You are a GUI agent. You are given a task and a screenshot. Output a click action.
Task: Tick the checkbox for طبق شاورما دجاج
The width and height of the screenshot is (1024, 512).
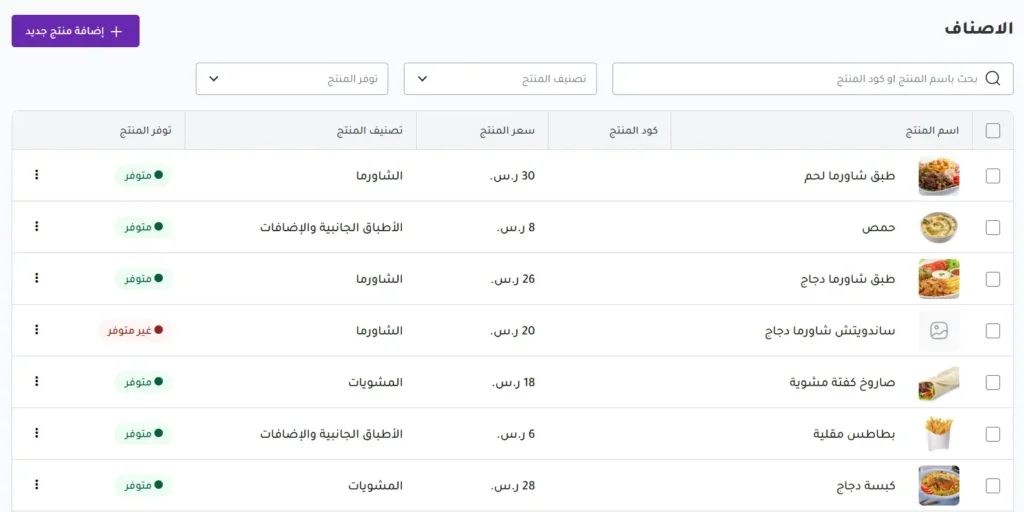(x=993, y=279)
